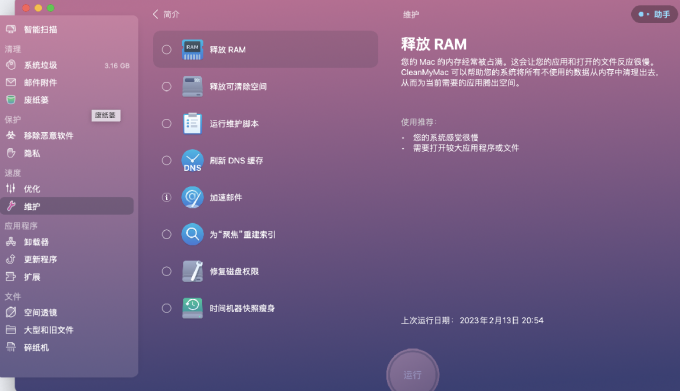Screen dimensions: 680x391
Task: Click the clipboard icon for 运行维护脚本
Action: point(192,124)
